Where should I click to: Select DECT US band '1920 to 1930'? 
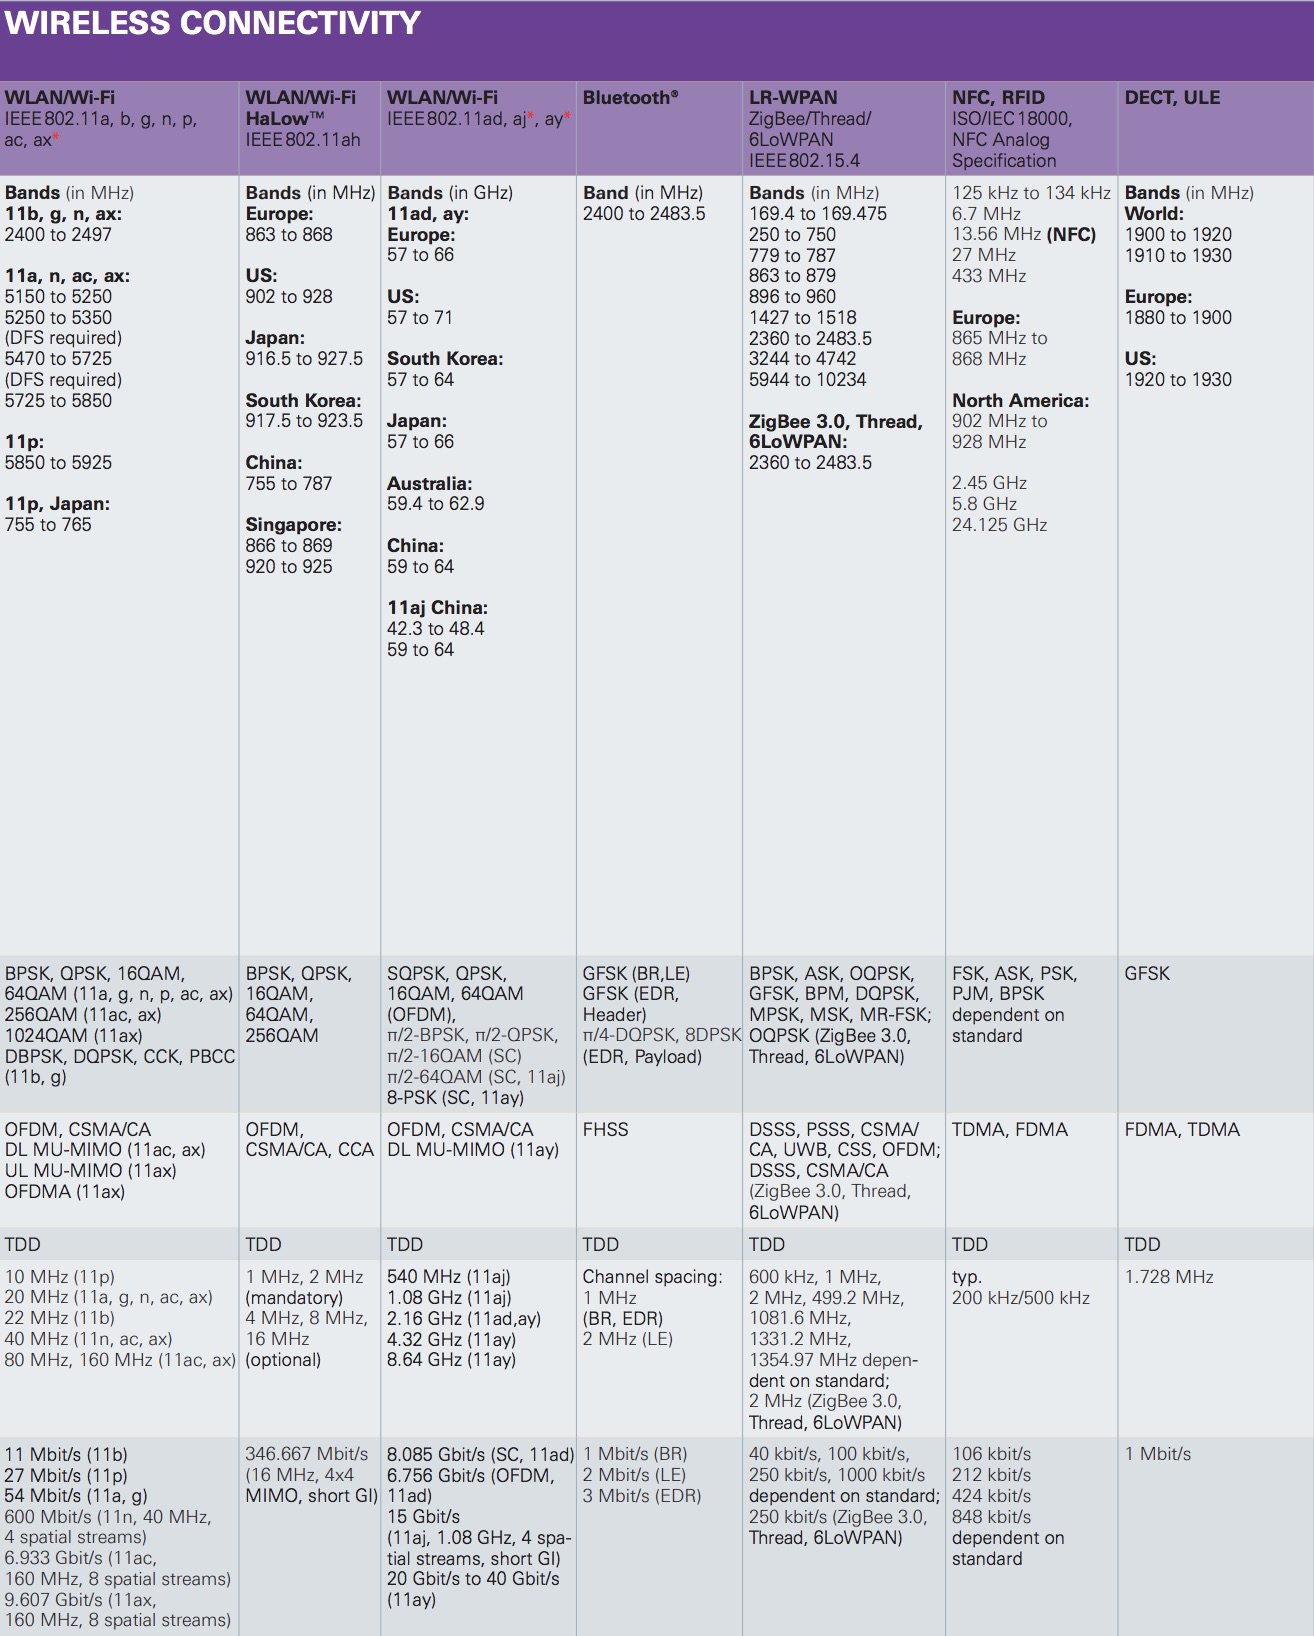[1178, 380]
